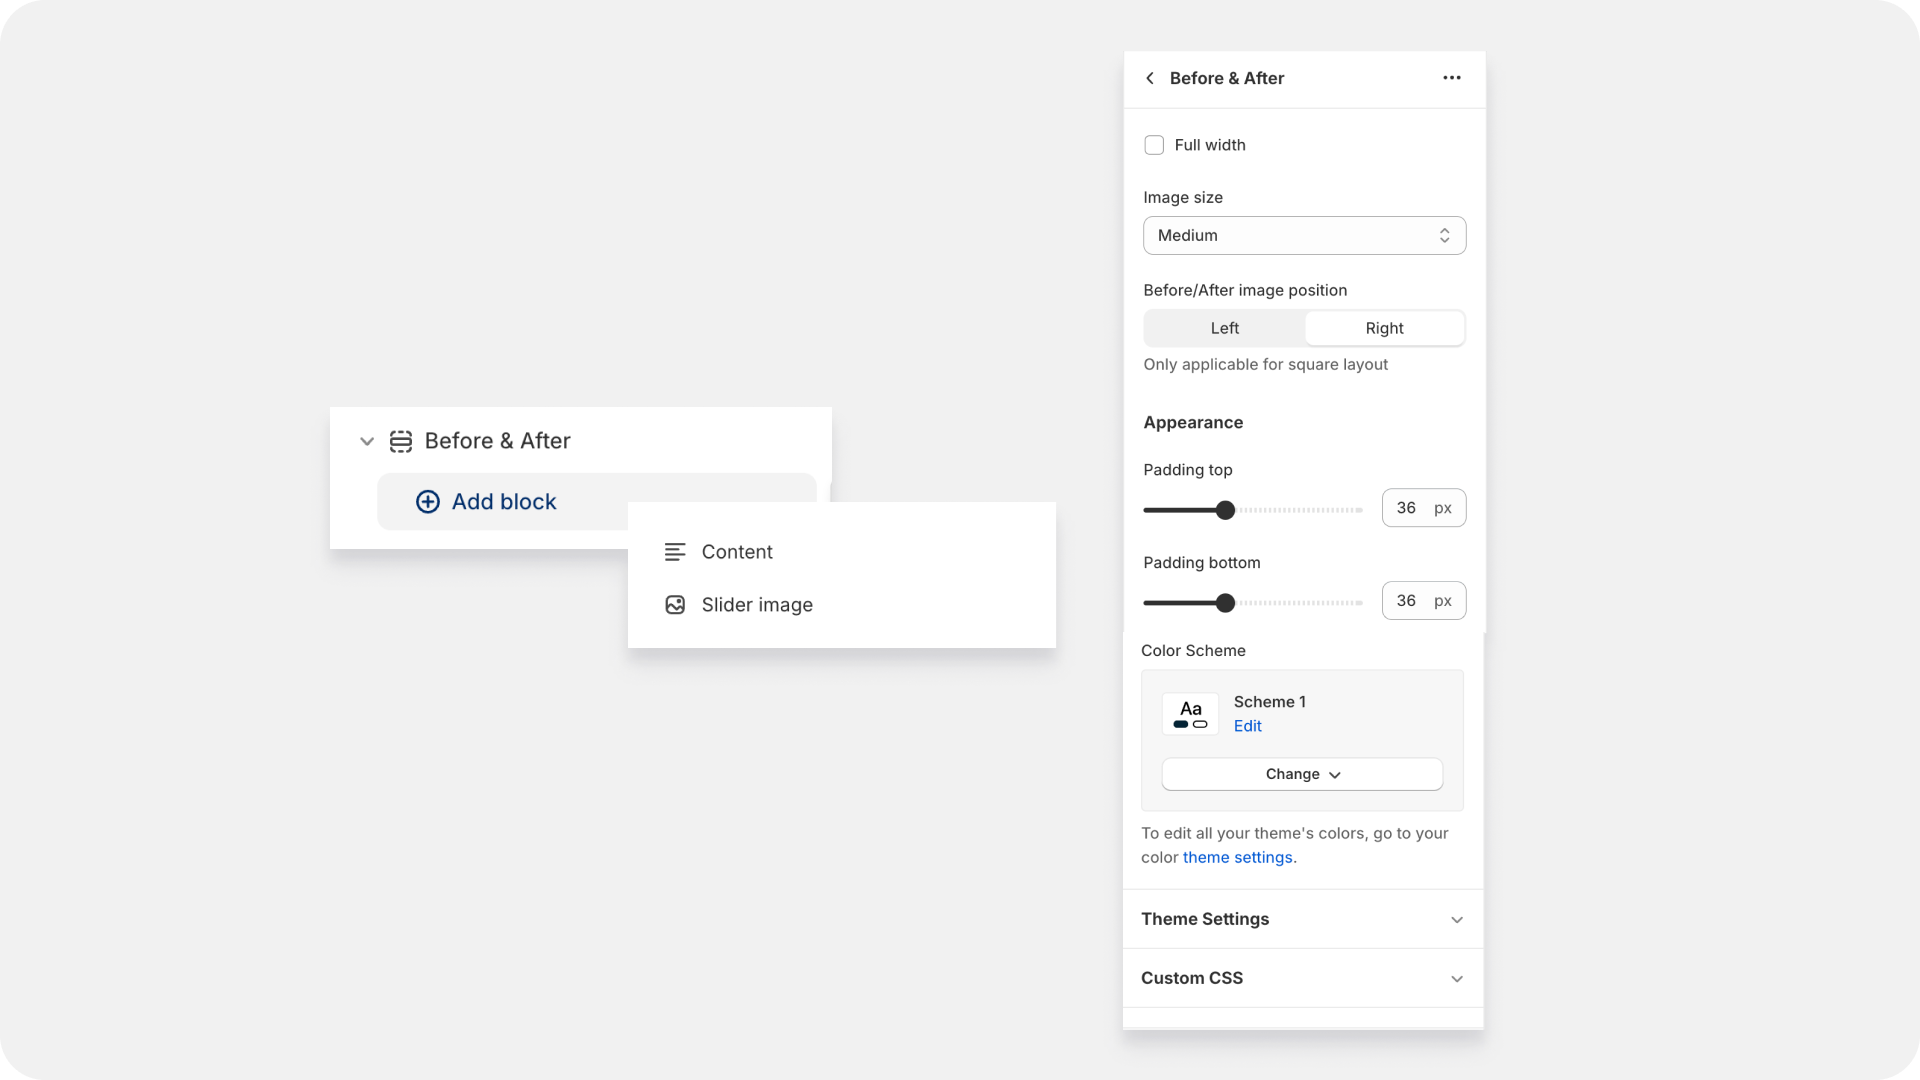Screen dimensions: 1920x1080
Task: Click the Padding top slider handle
Action: [x=1225, y=510]
